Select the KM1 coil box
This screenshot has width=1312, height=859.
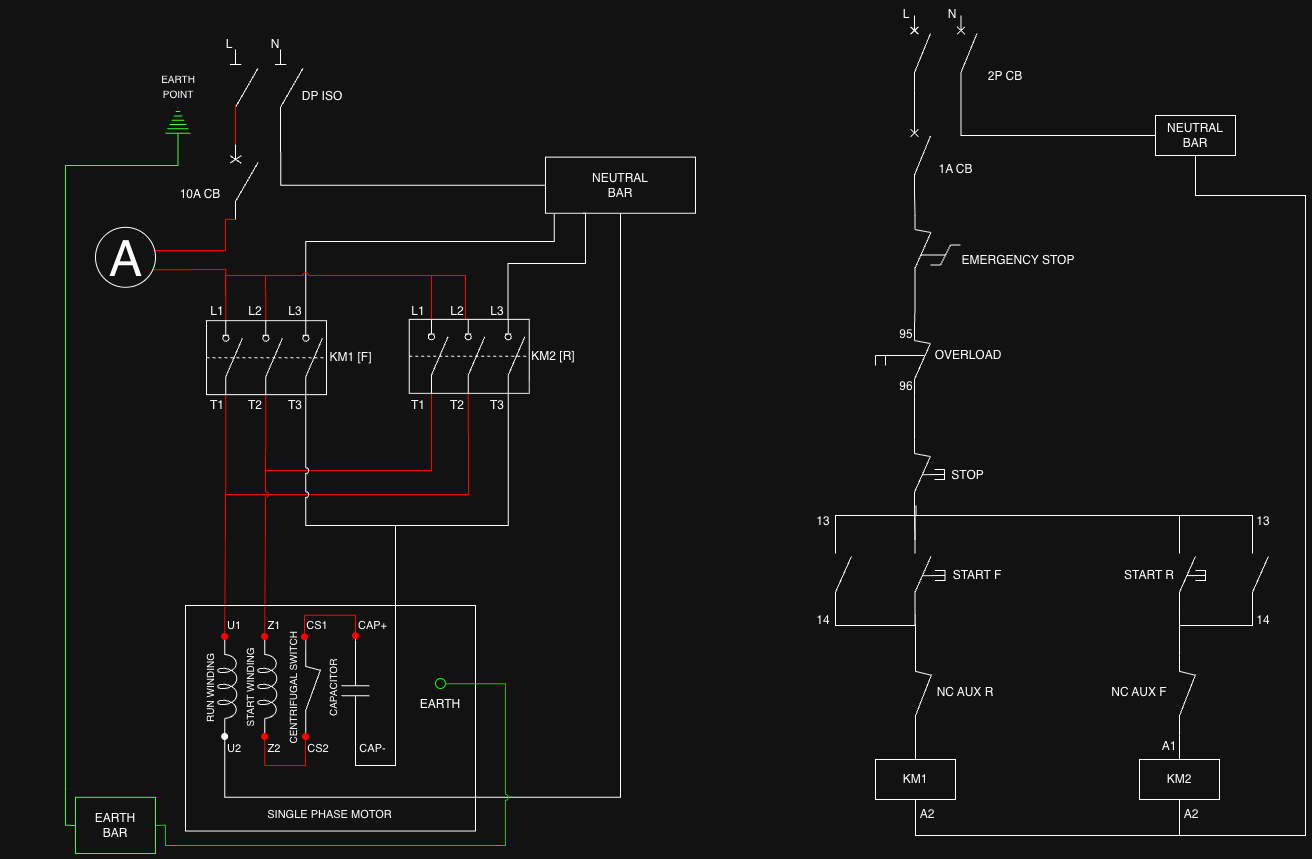coord(915,779)
